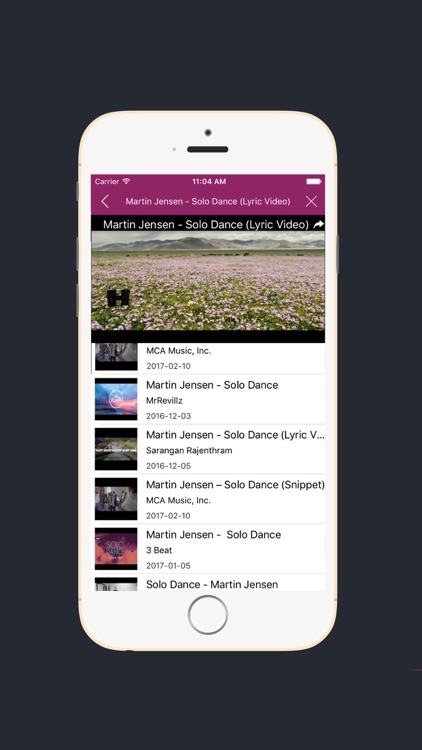Close the player with the X icon
The height and width of the screenshot is (750, 422).
[311, 201]
